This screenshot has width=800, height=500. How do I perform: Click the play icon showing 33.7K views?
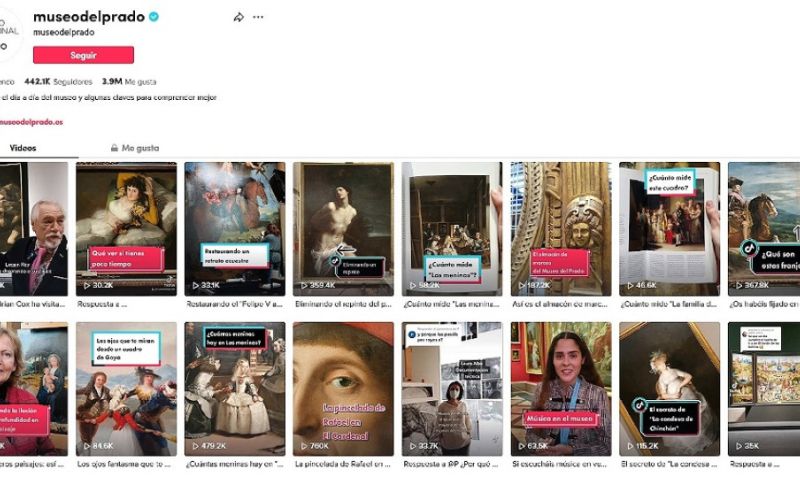pos(413,446)
